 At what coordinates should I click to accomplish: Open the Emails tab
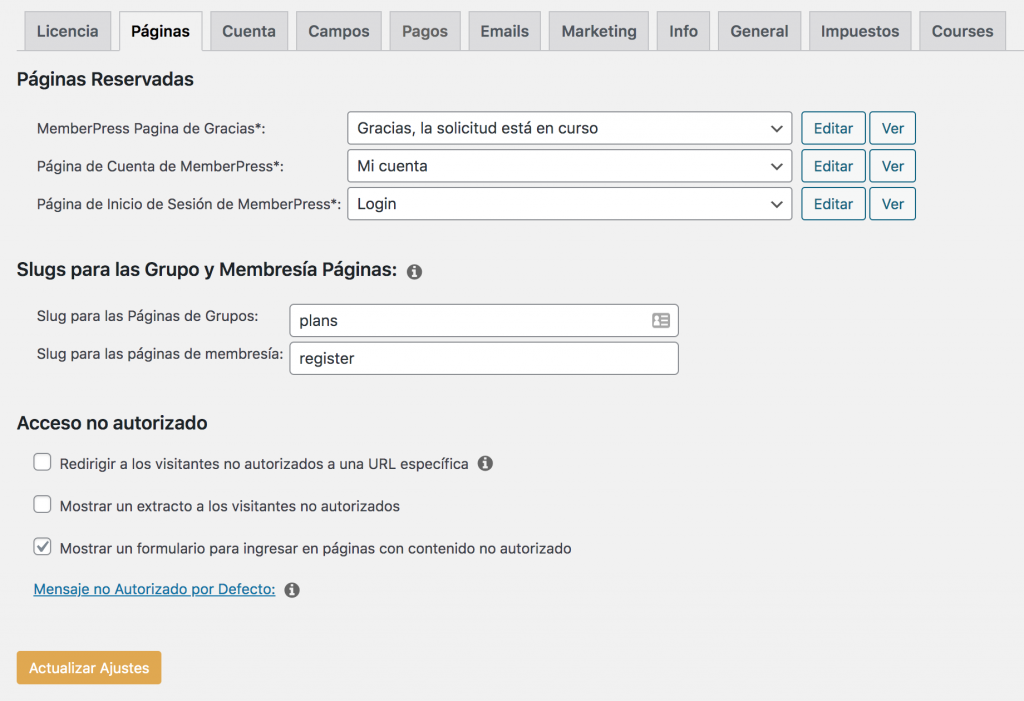[504, 31]
